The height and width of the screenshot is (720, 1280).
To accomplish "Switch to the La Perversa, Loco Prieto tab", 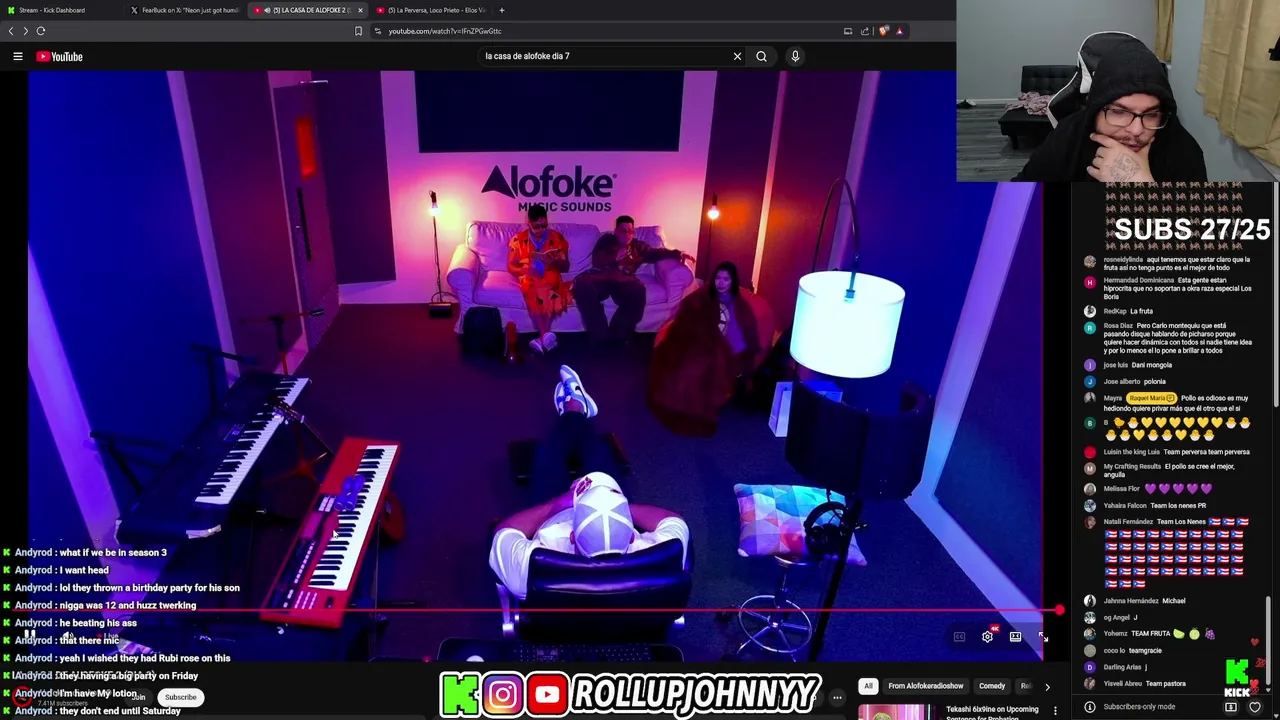I will (431, 10).
